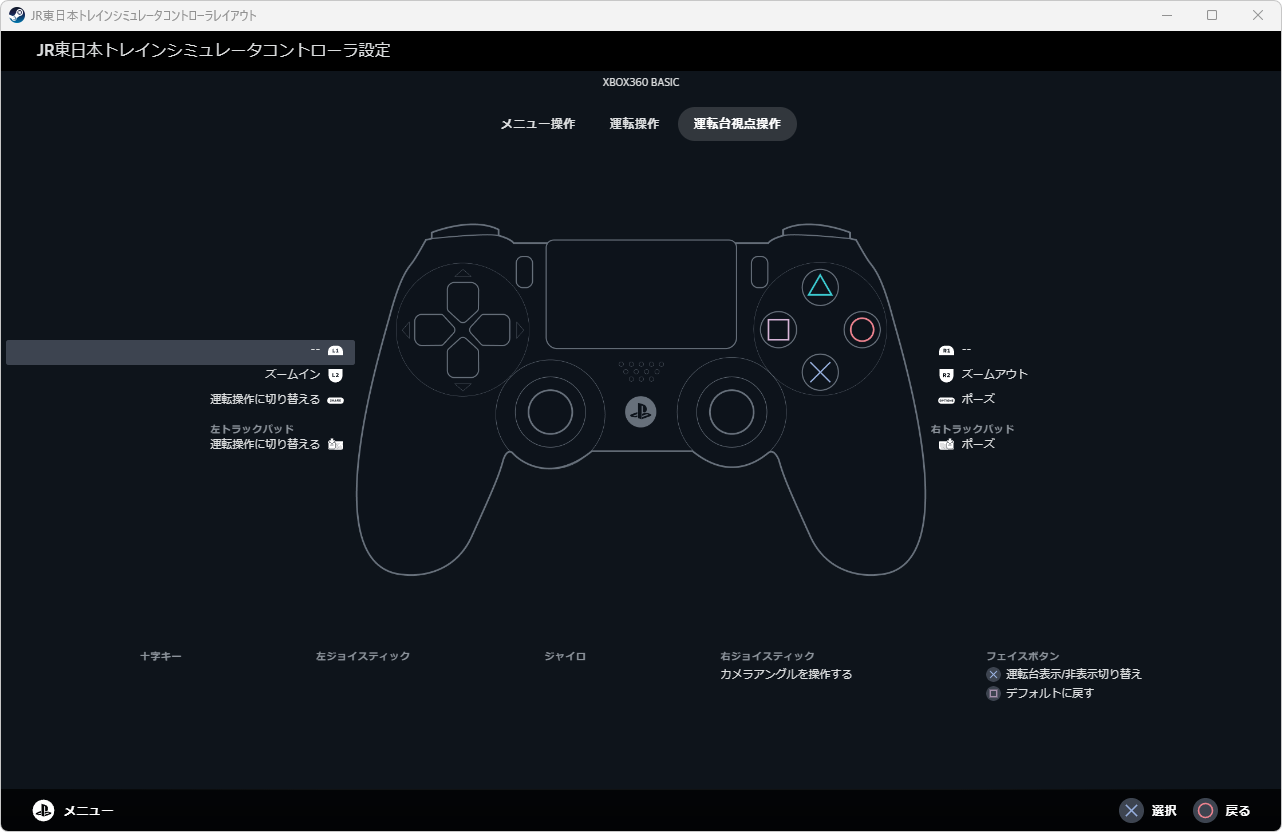
Task: Open カメラアングルを操作する right joystick setting
Action: (786, 674)
